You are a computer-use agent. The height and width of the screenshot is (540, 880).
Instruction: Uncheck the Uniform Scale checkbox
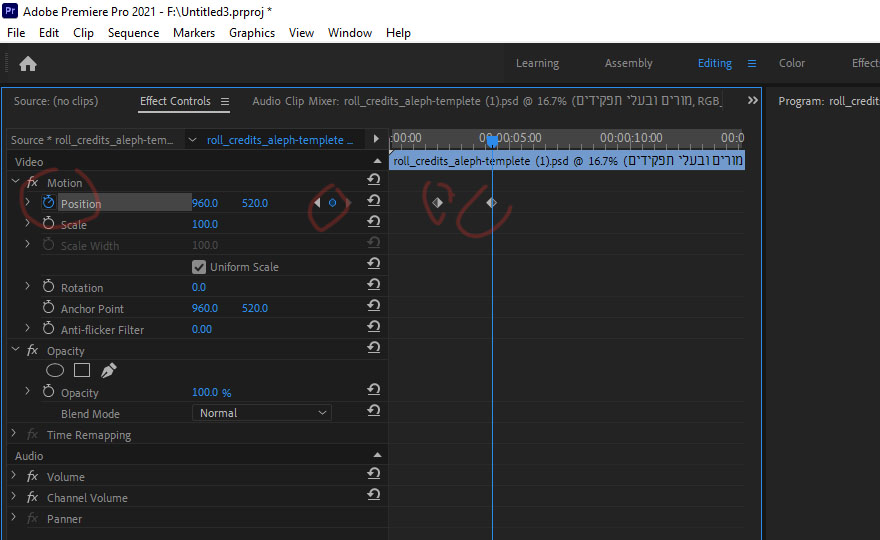199,267
